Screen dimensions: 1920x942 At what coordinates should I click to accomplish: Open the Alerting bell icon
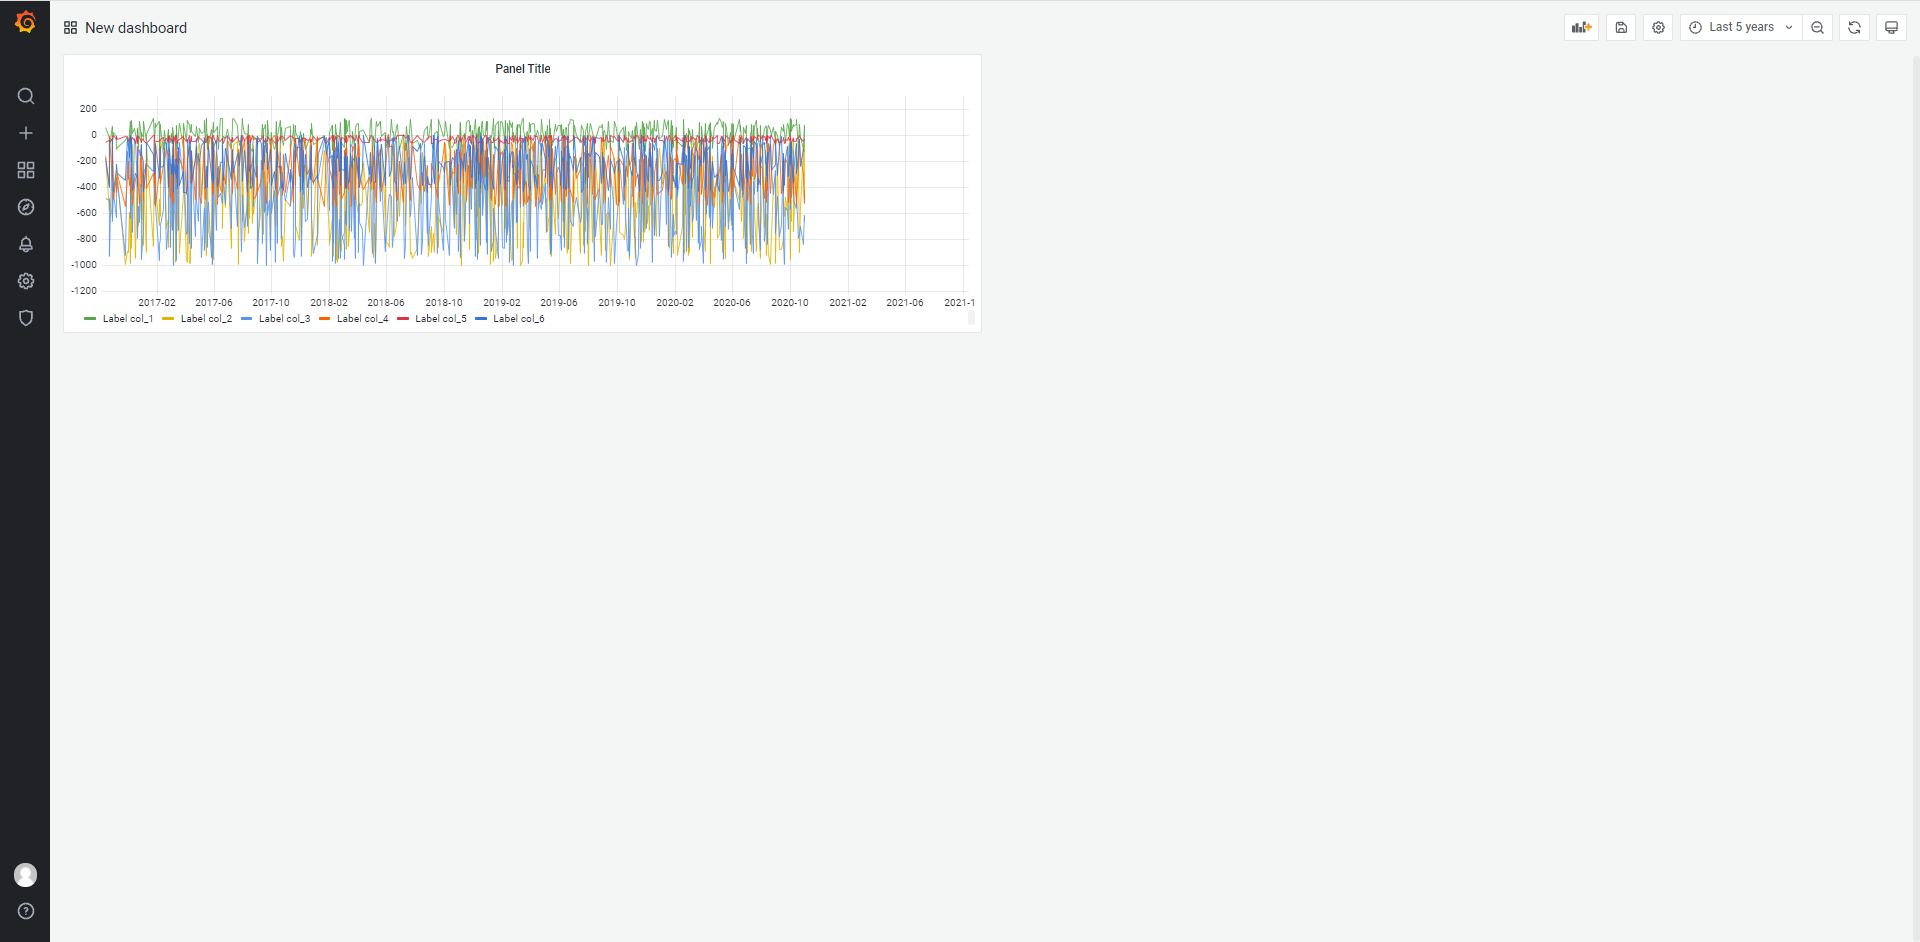coord(26,244)
